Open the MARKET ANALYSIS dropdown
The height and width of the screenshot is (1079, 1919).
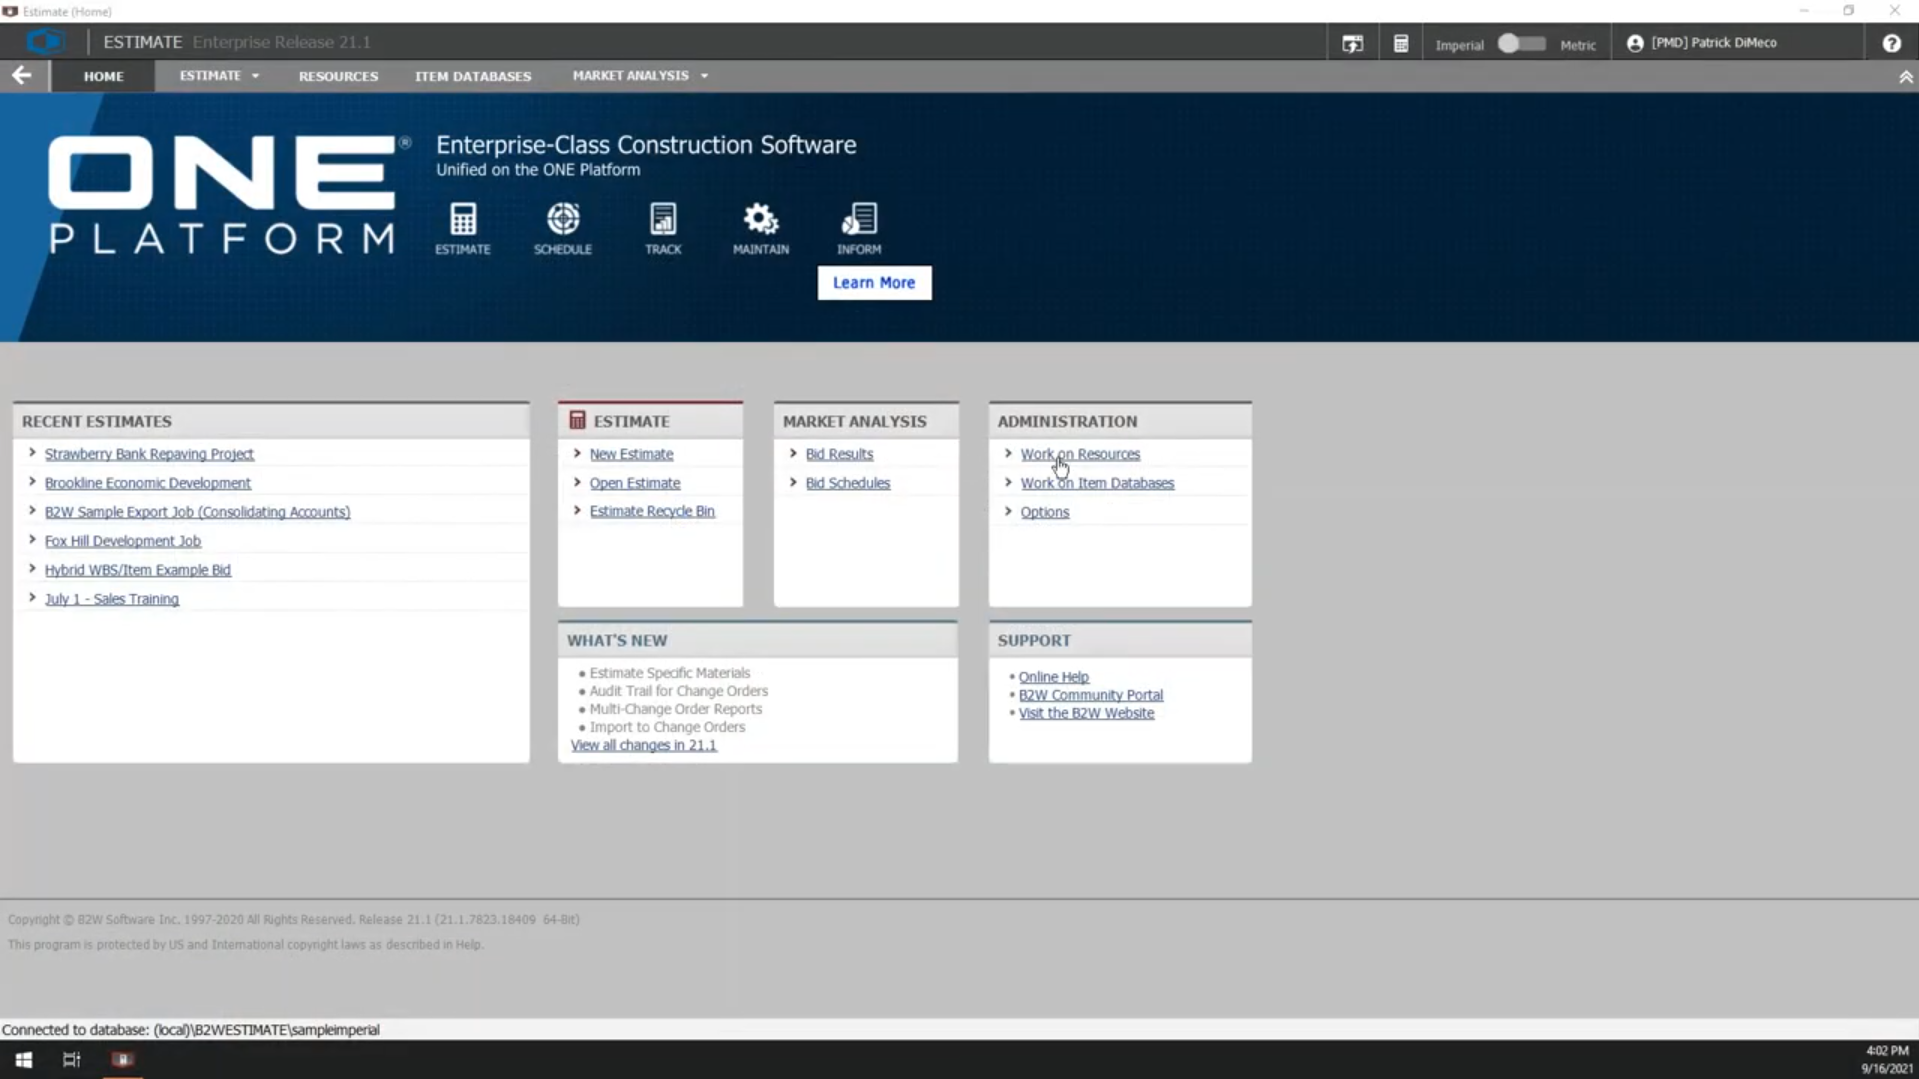703,75
